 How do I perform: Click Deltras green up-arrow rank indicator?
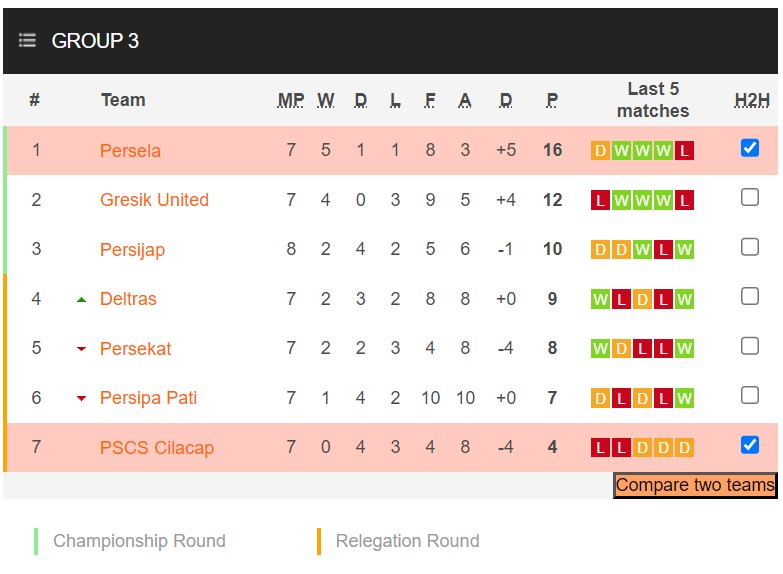81,299
